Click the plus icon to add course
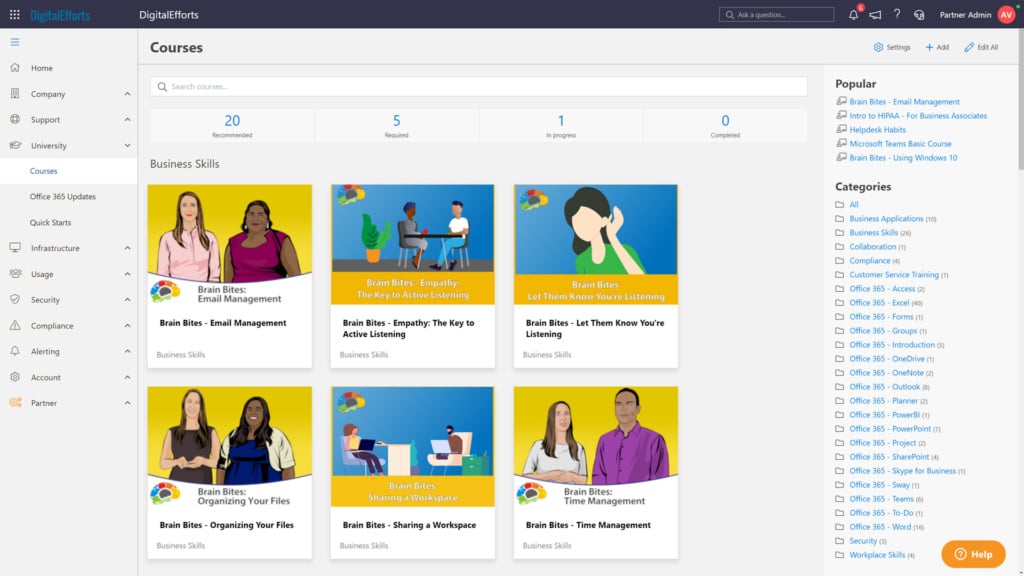 coord(929,47)
